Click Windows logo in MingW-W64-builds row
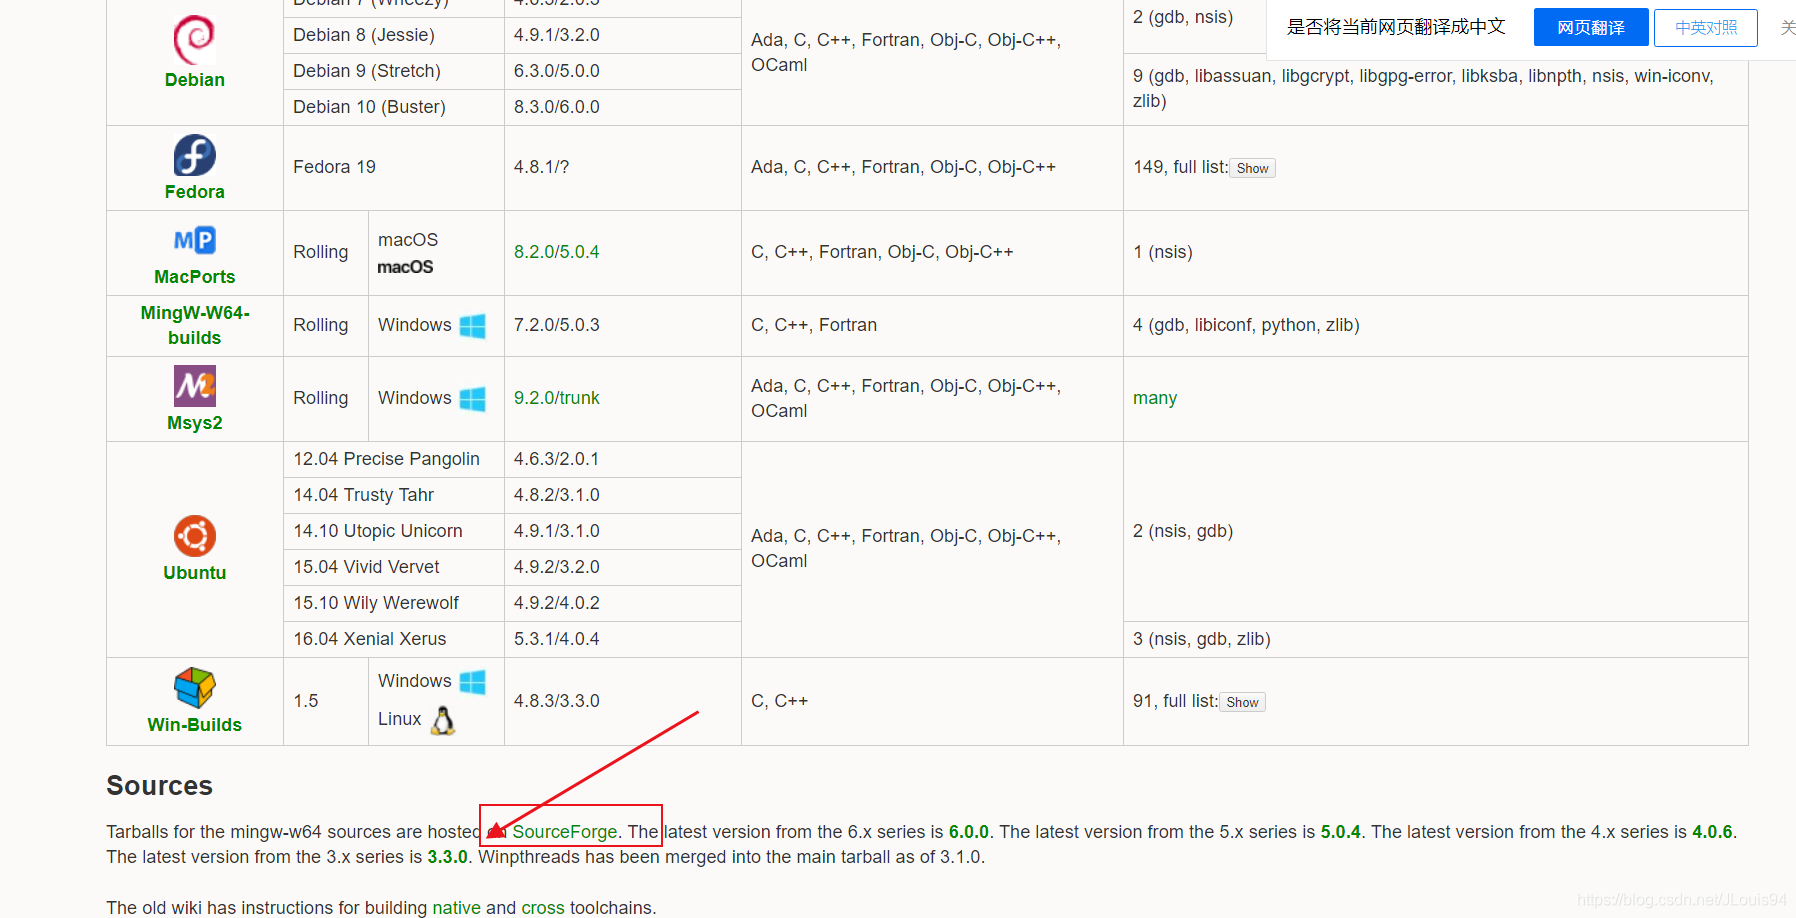The image size is (1796, 918). click(472, 326)
